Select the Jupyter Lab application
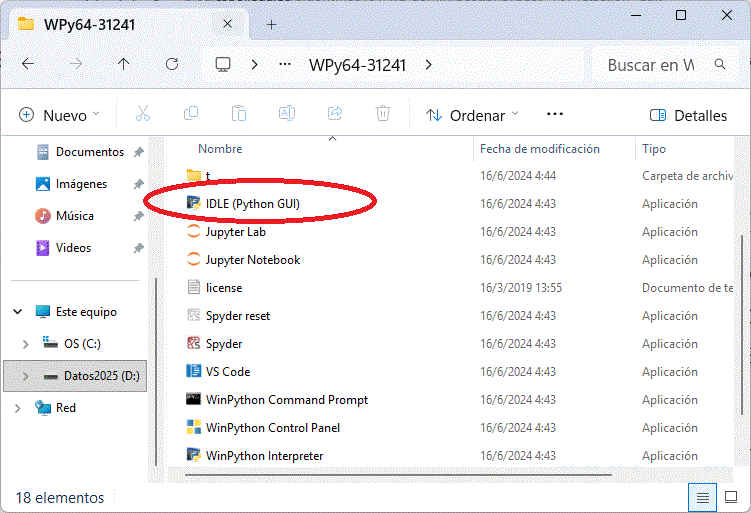 tap(235, 232)
